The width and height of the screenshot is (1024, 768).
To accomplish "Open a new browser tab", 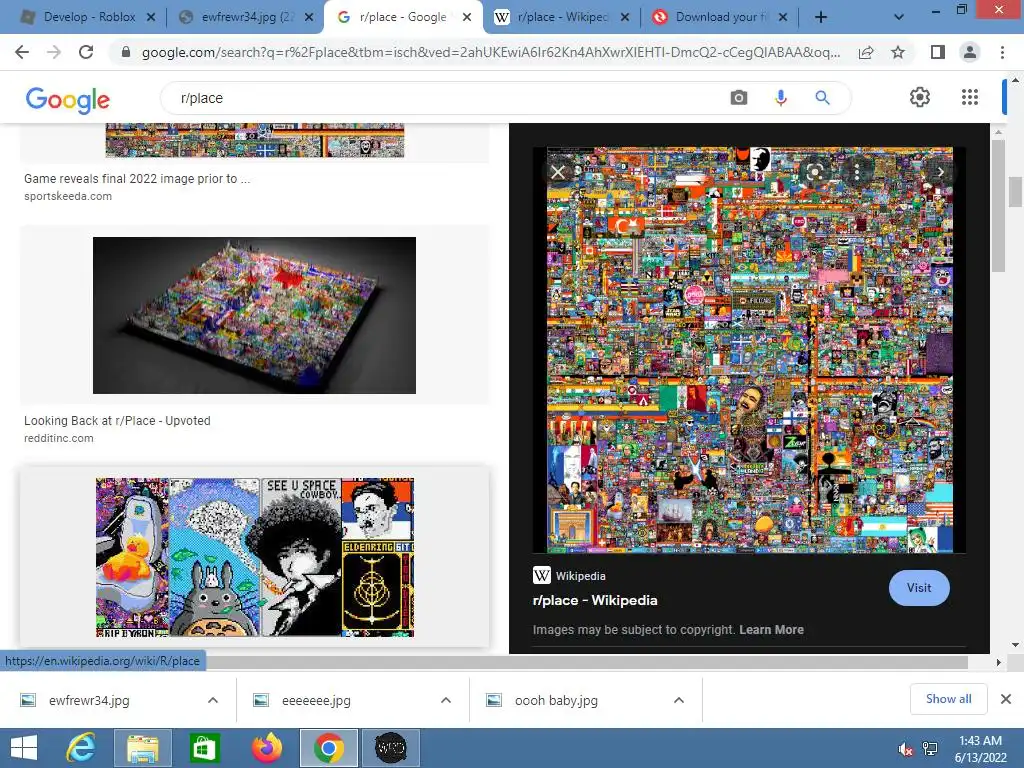I will 821,17.
